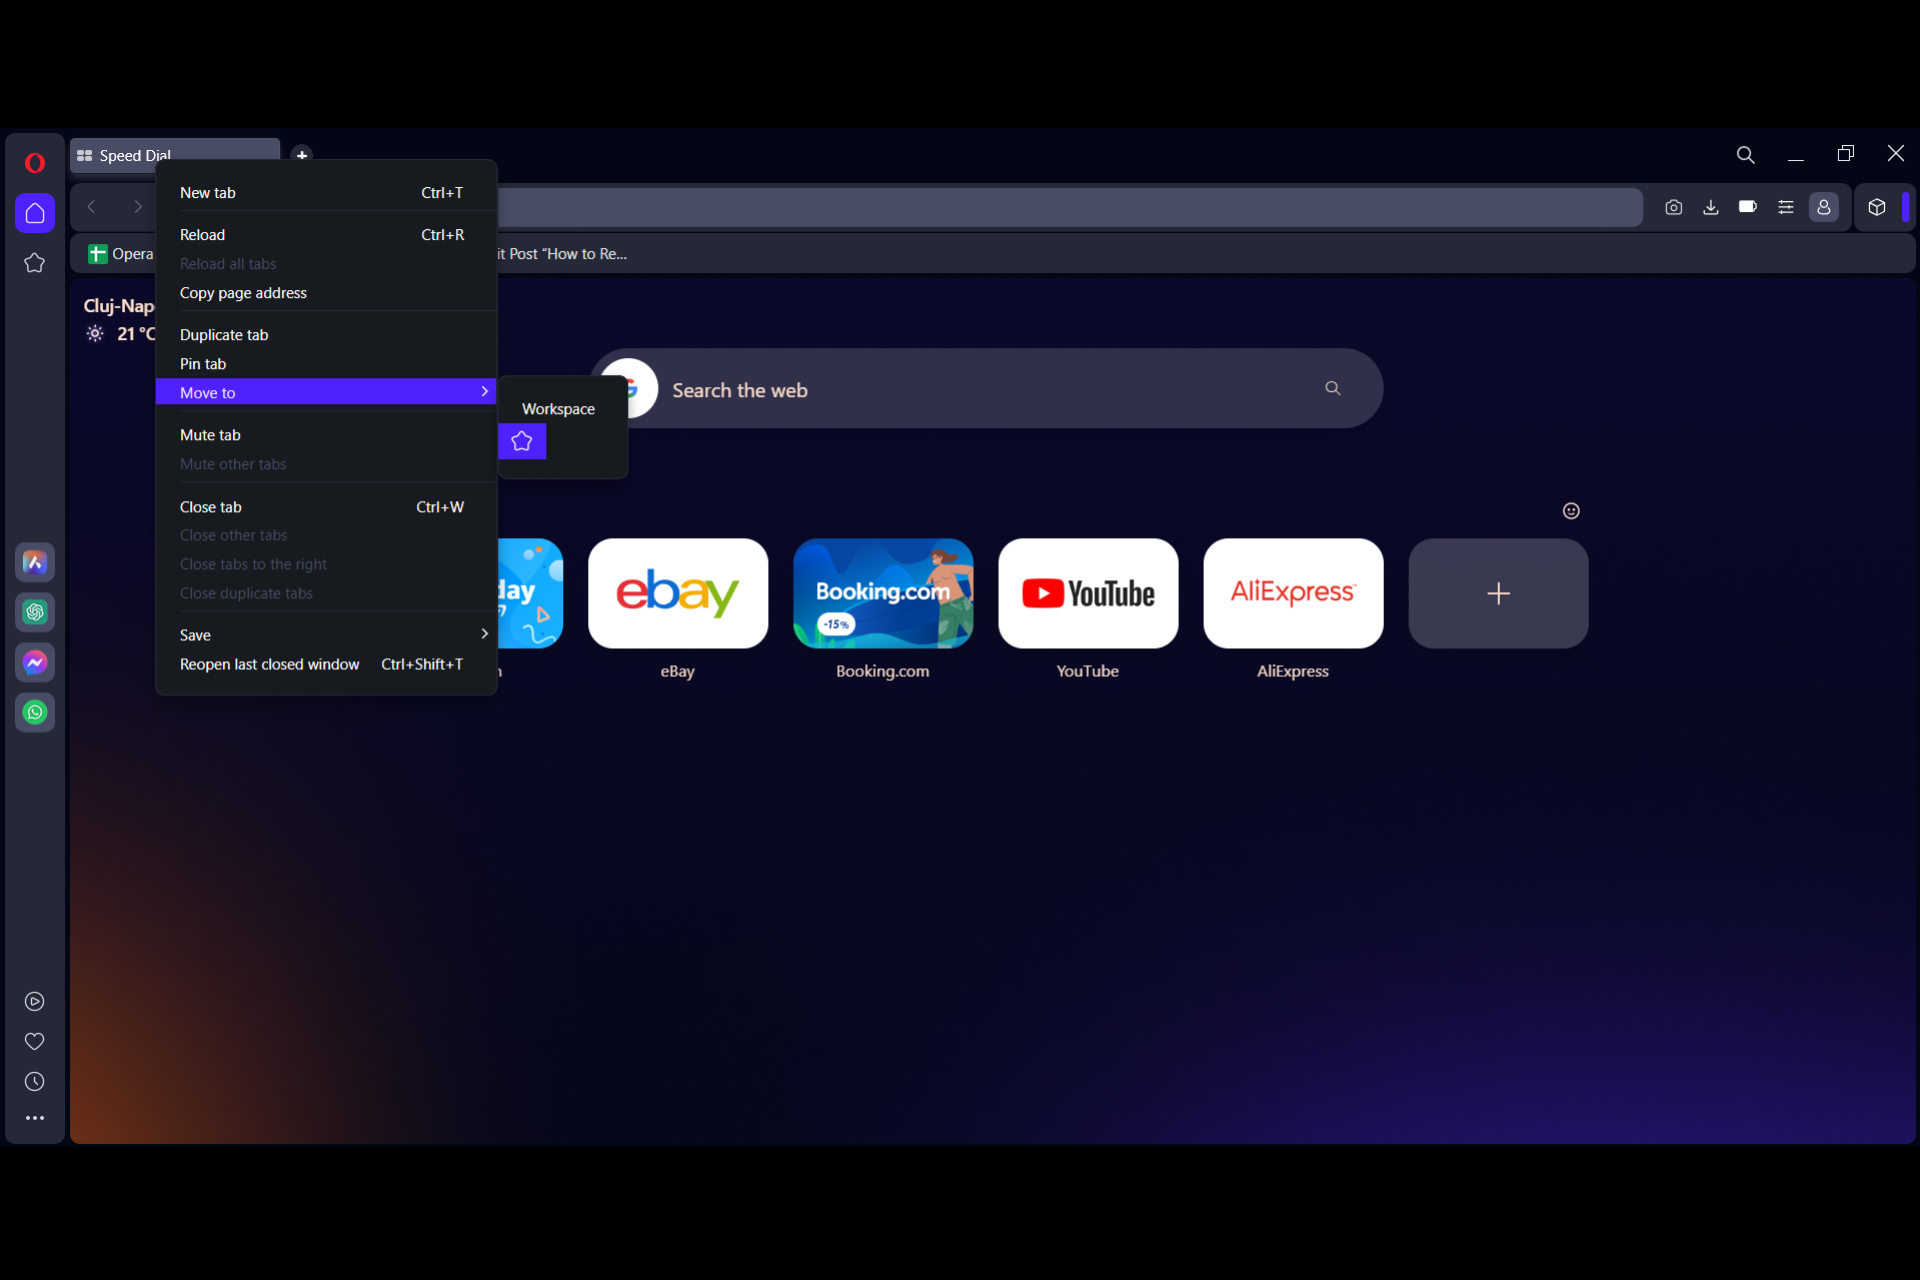Viewport: 1920px width, 1280px height.
Task: Select the recent tabs clock icon
Action: (36, 1080)
